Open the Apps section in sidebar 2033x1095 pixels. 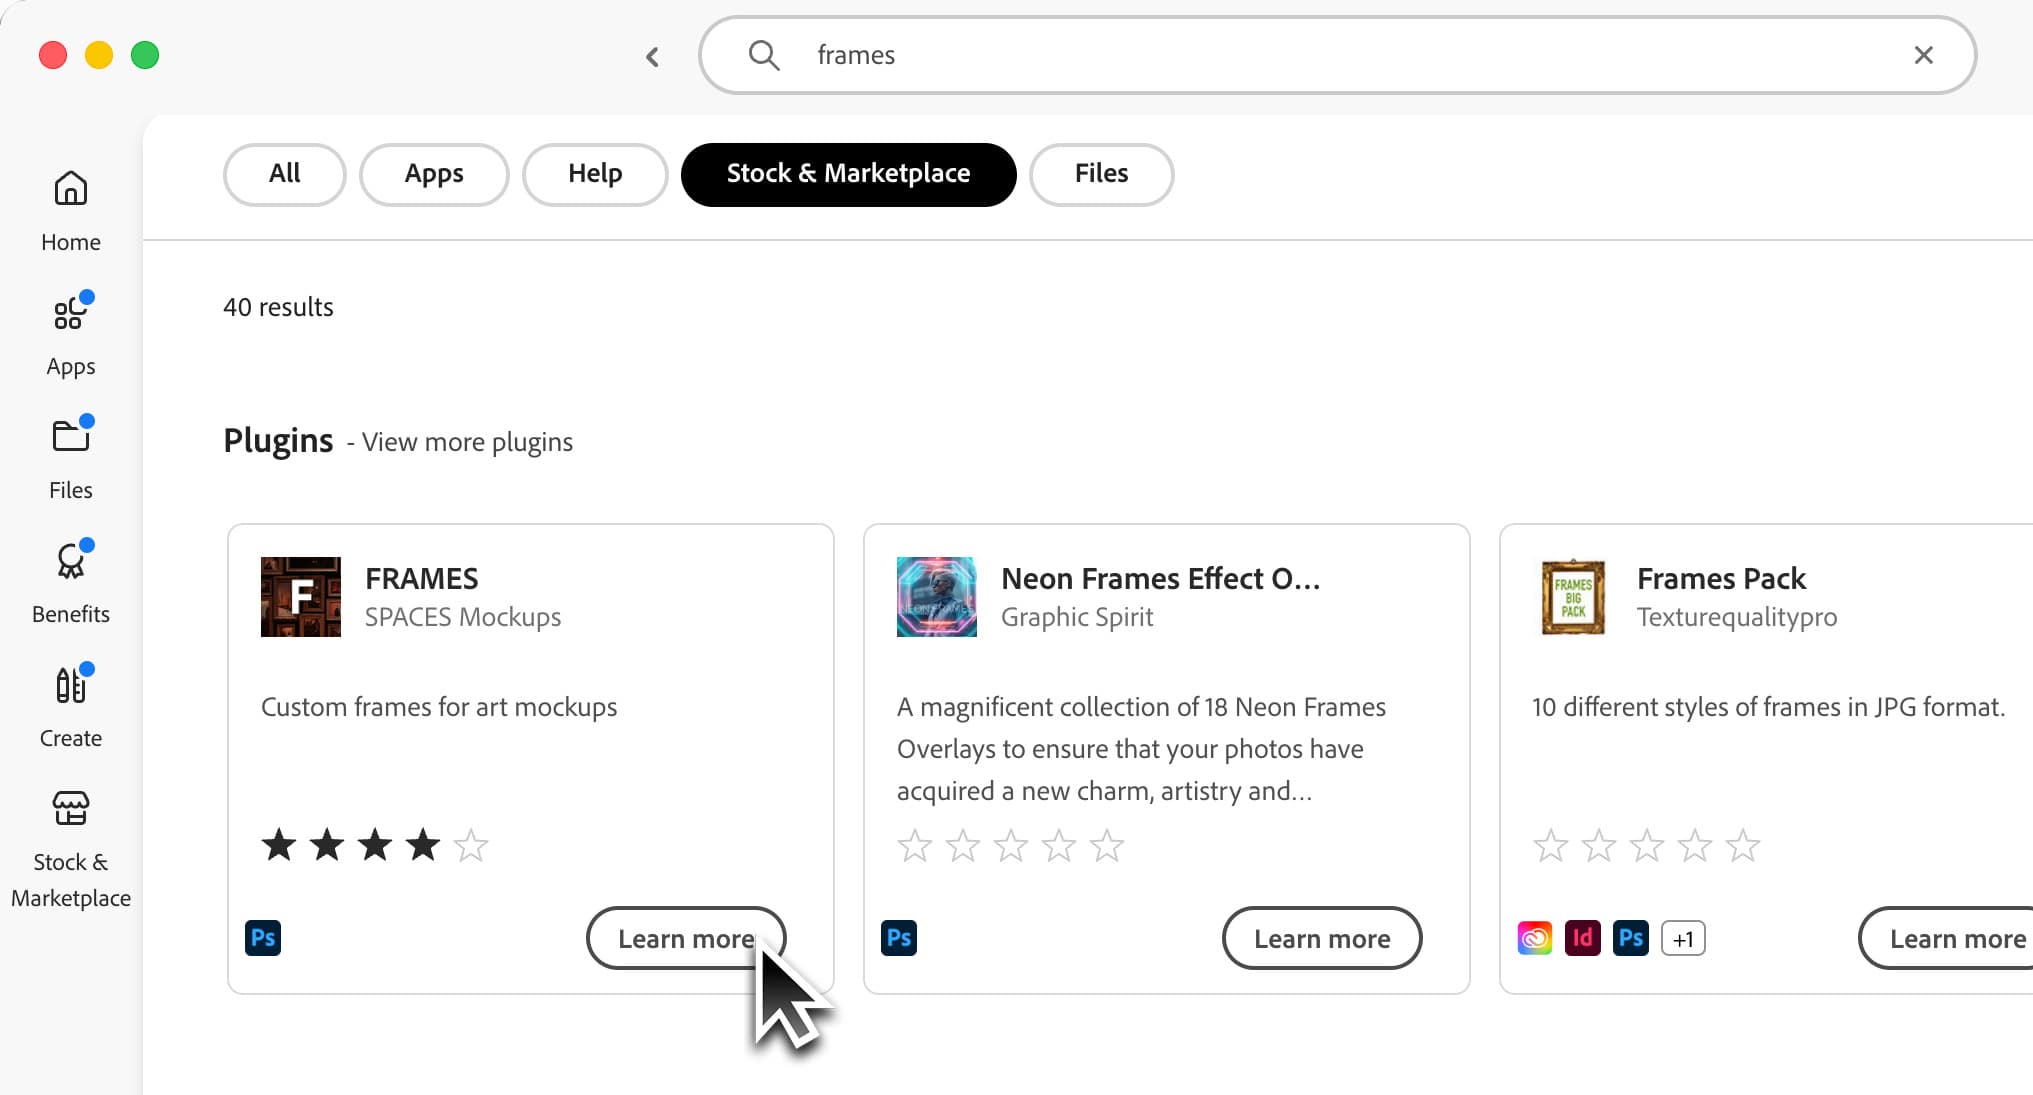70,335
